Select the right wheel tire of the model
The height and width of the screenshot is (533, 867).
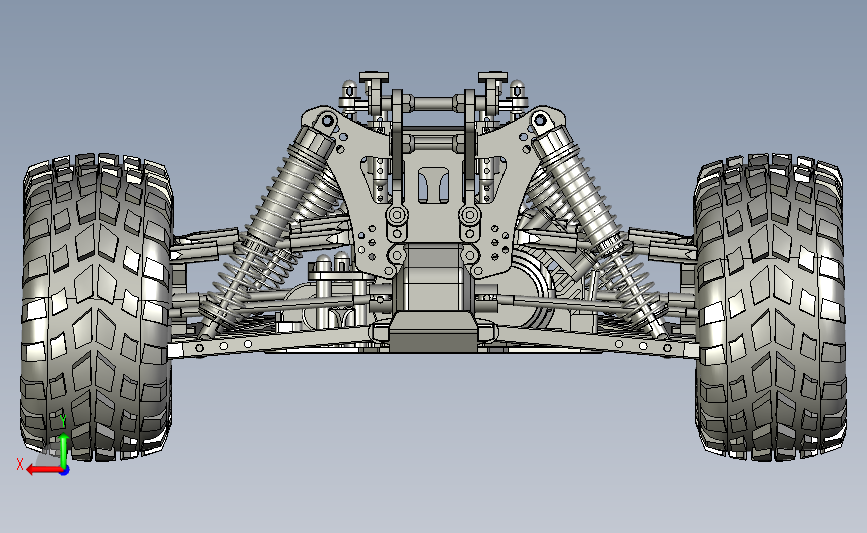pyautogui.click(x=770, y=307)
